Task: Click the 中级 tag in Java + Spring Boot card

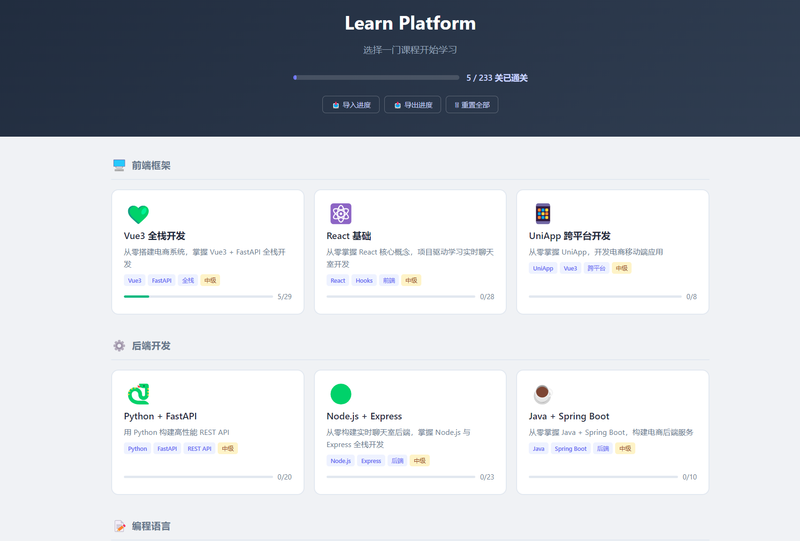Action: coord(625,448)
